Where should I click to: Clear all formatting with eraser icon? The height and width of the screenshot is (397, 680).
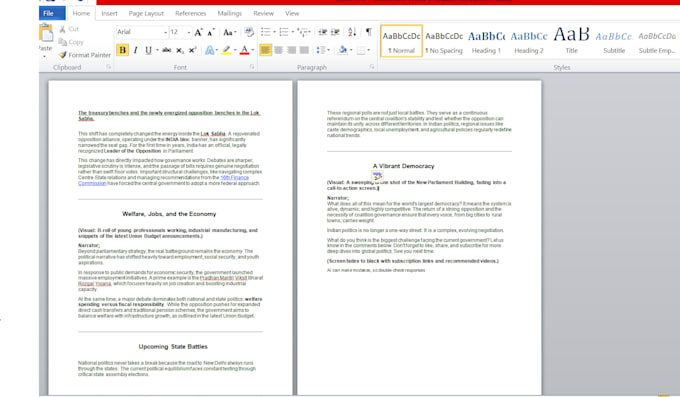tap(249, 32)
